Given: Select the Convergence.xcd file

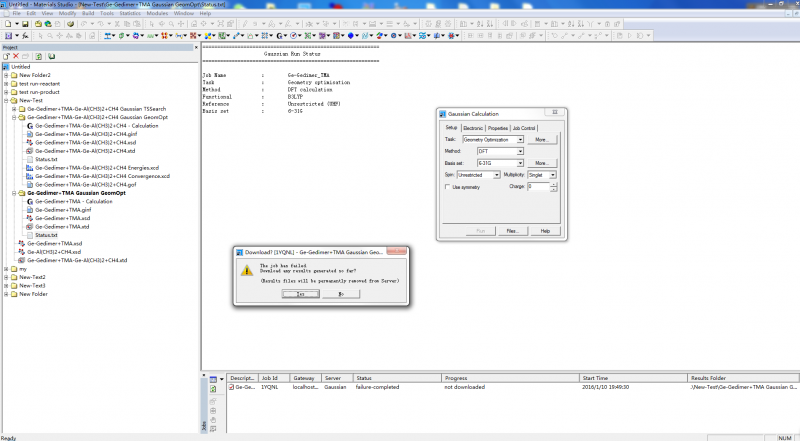Looking at the screenshot, I should click(x=102, y=176).
